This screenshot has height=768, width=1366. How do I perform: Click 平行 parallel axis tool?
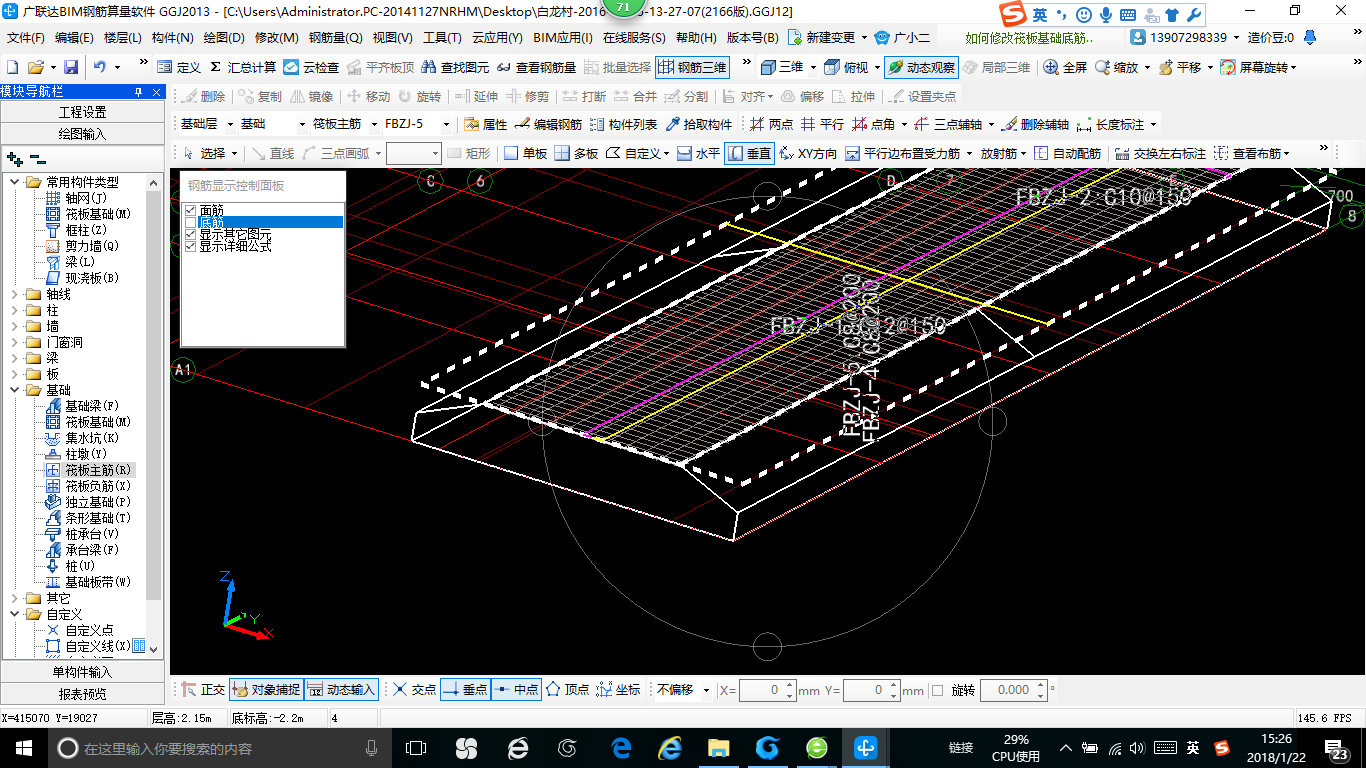pos(822,125)
